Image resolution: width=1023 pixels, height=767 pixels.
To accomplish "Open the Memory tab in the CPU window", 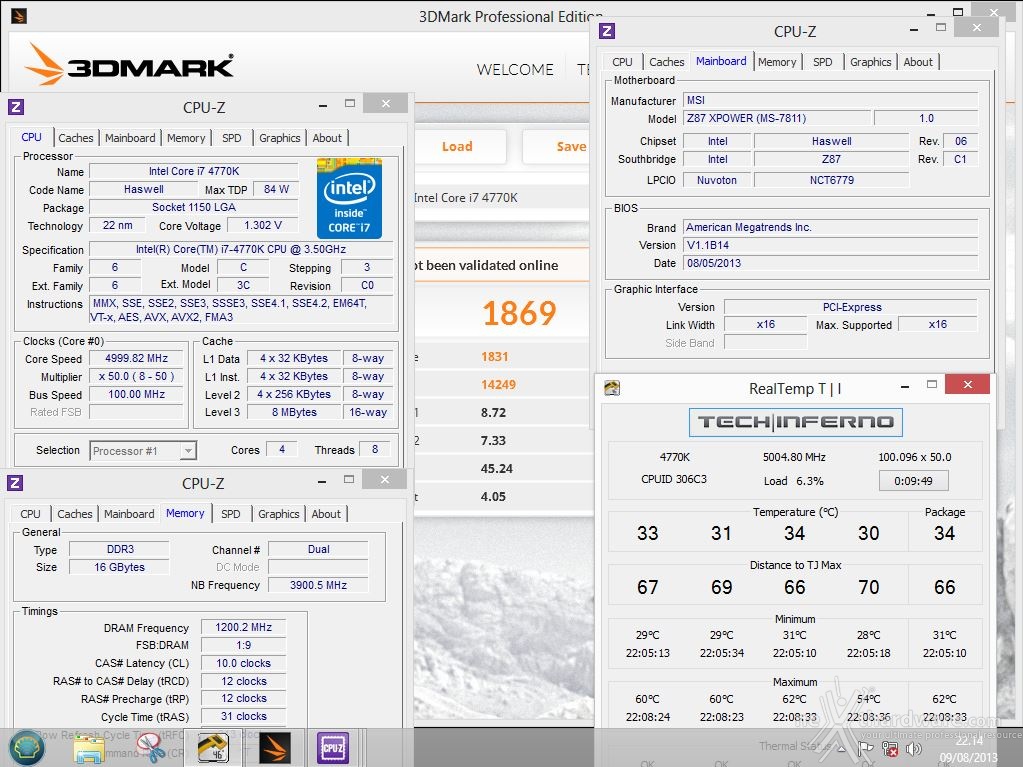I will 186,138.
